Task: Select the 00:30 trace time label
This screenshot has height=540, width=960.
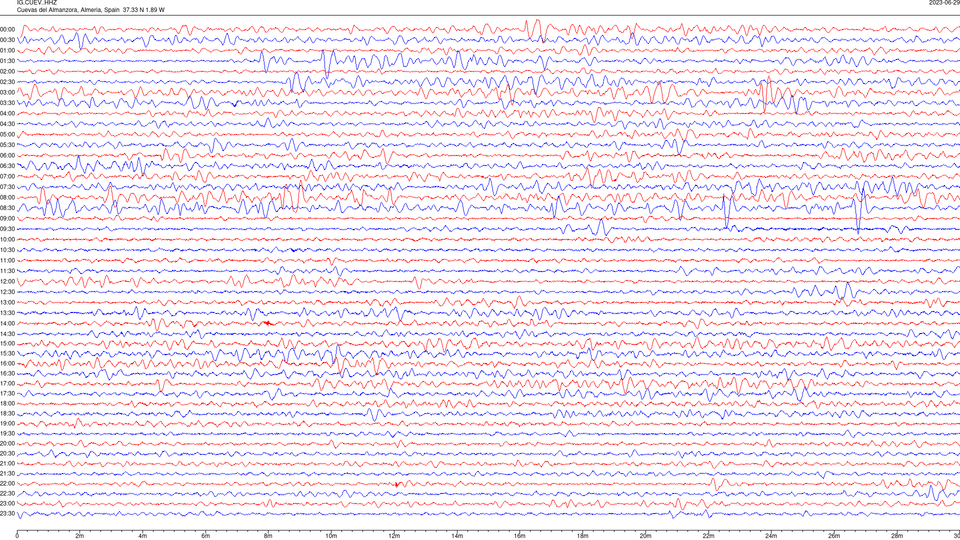Action: coord(7,40)
